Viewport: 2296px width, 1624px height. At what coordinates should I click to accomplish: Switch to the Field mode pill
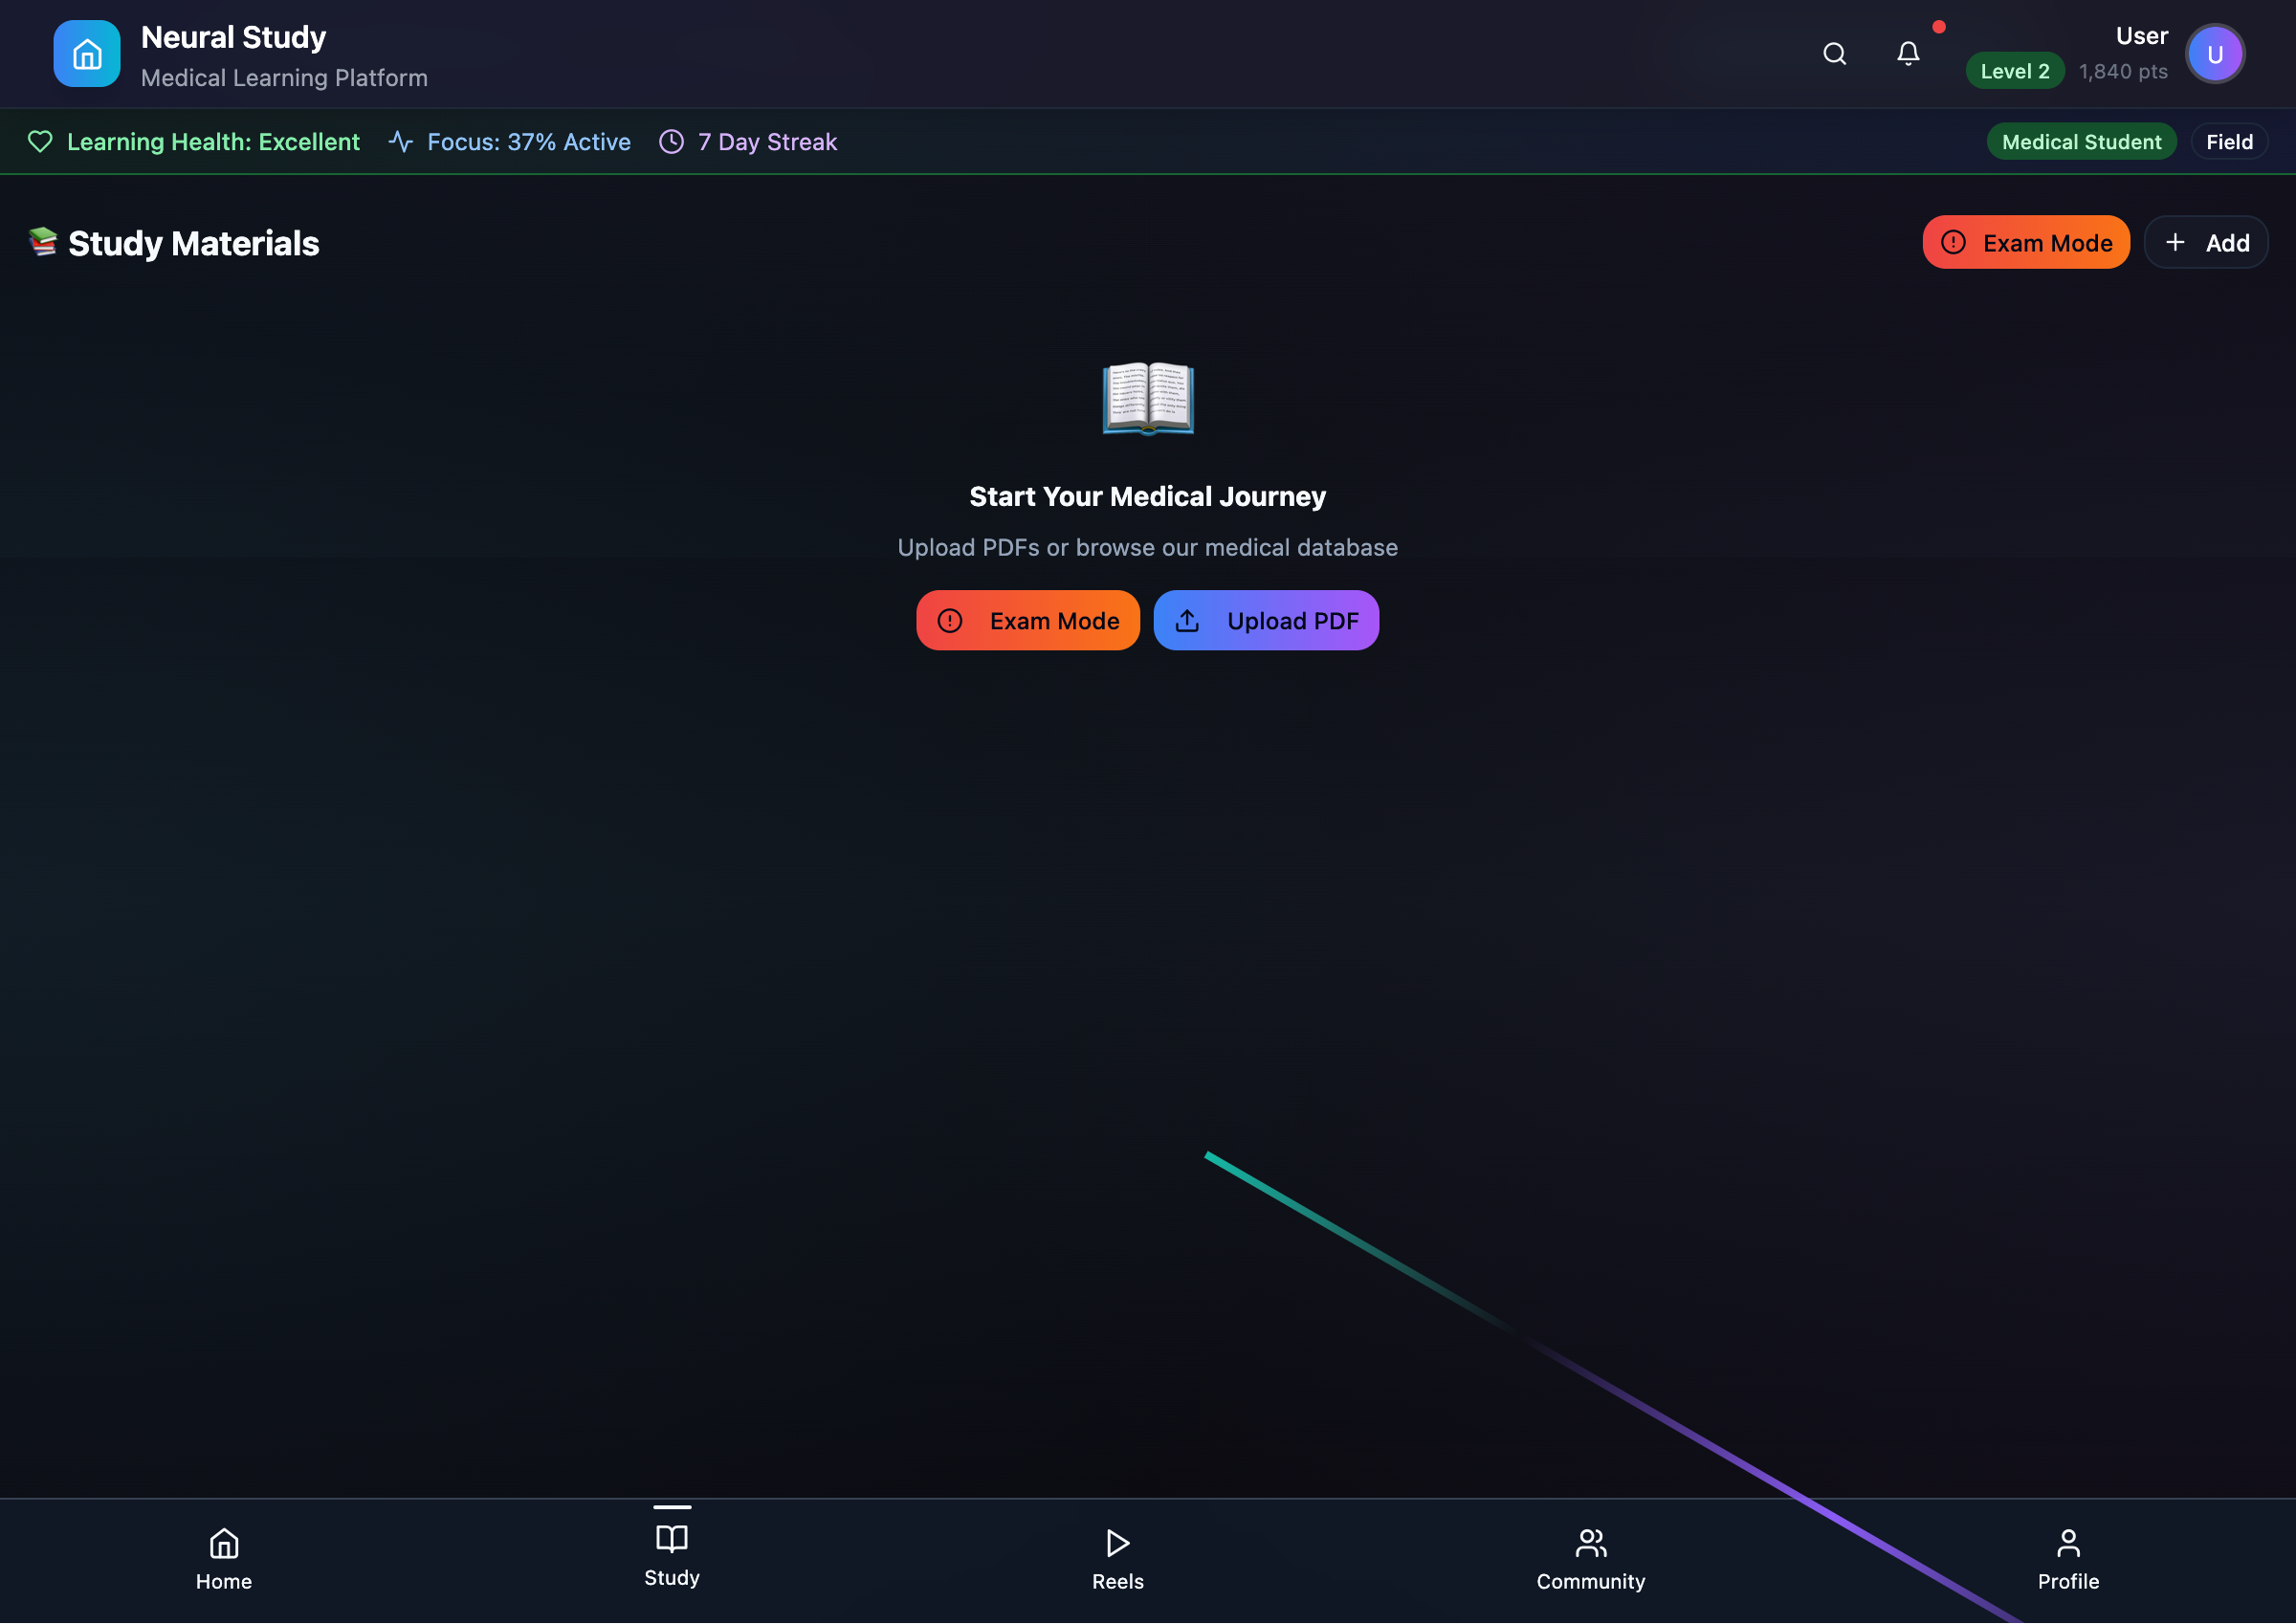[2229, 142]
